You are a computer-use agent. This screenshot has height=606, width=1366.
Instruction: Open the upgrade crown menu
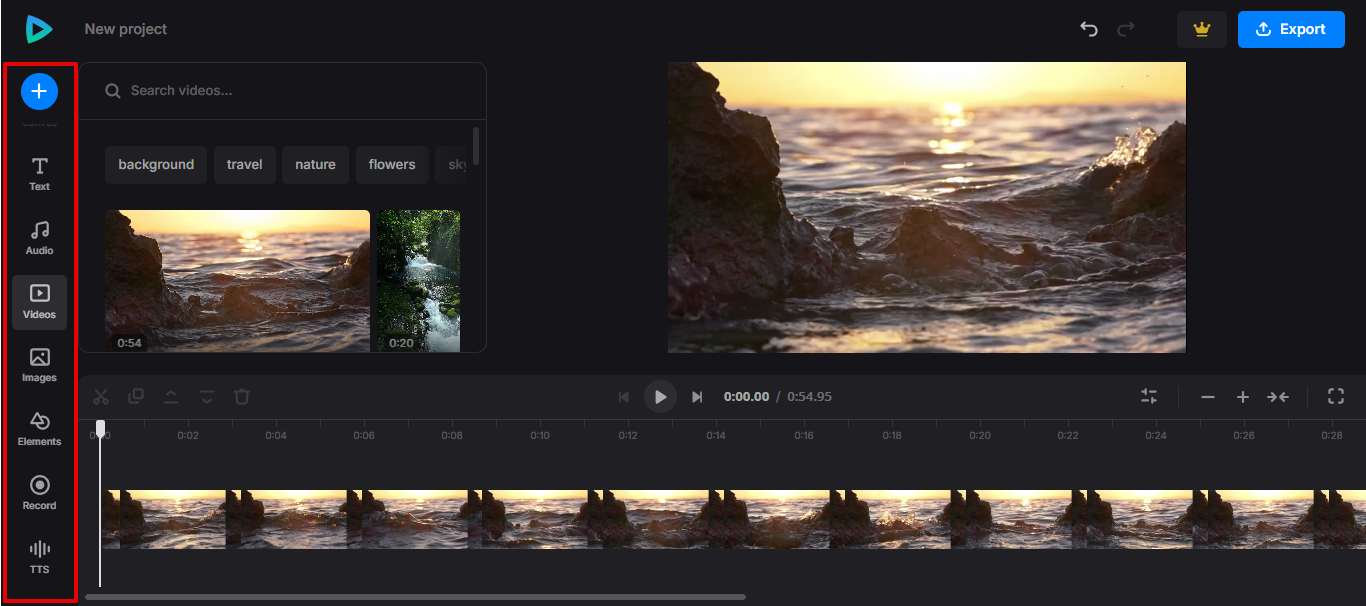pos(1201,29)
